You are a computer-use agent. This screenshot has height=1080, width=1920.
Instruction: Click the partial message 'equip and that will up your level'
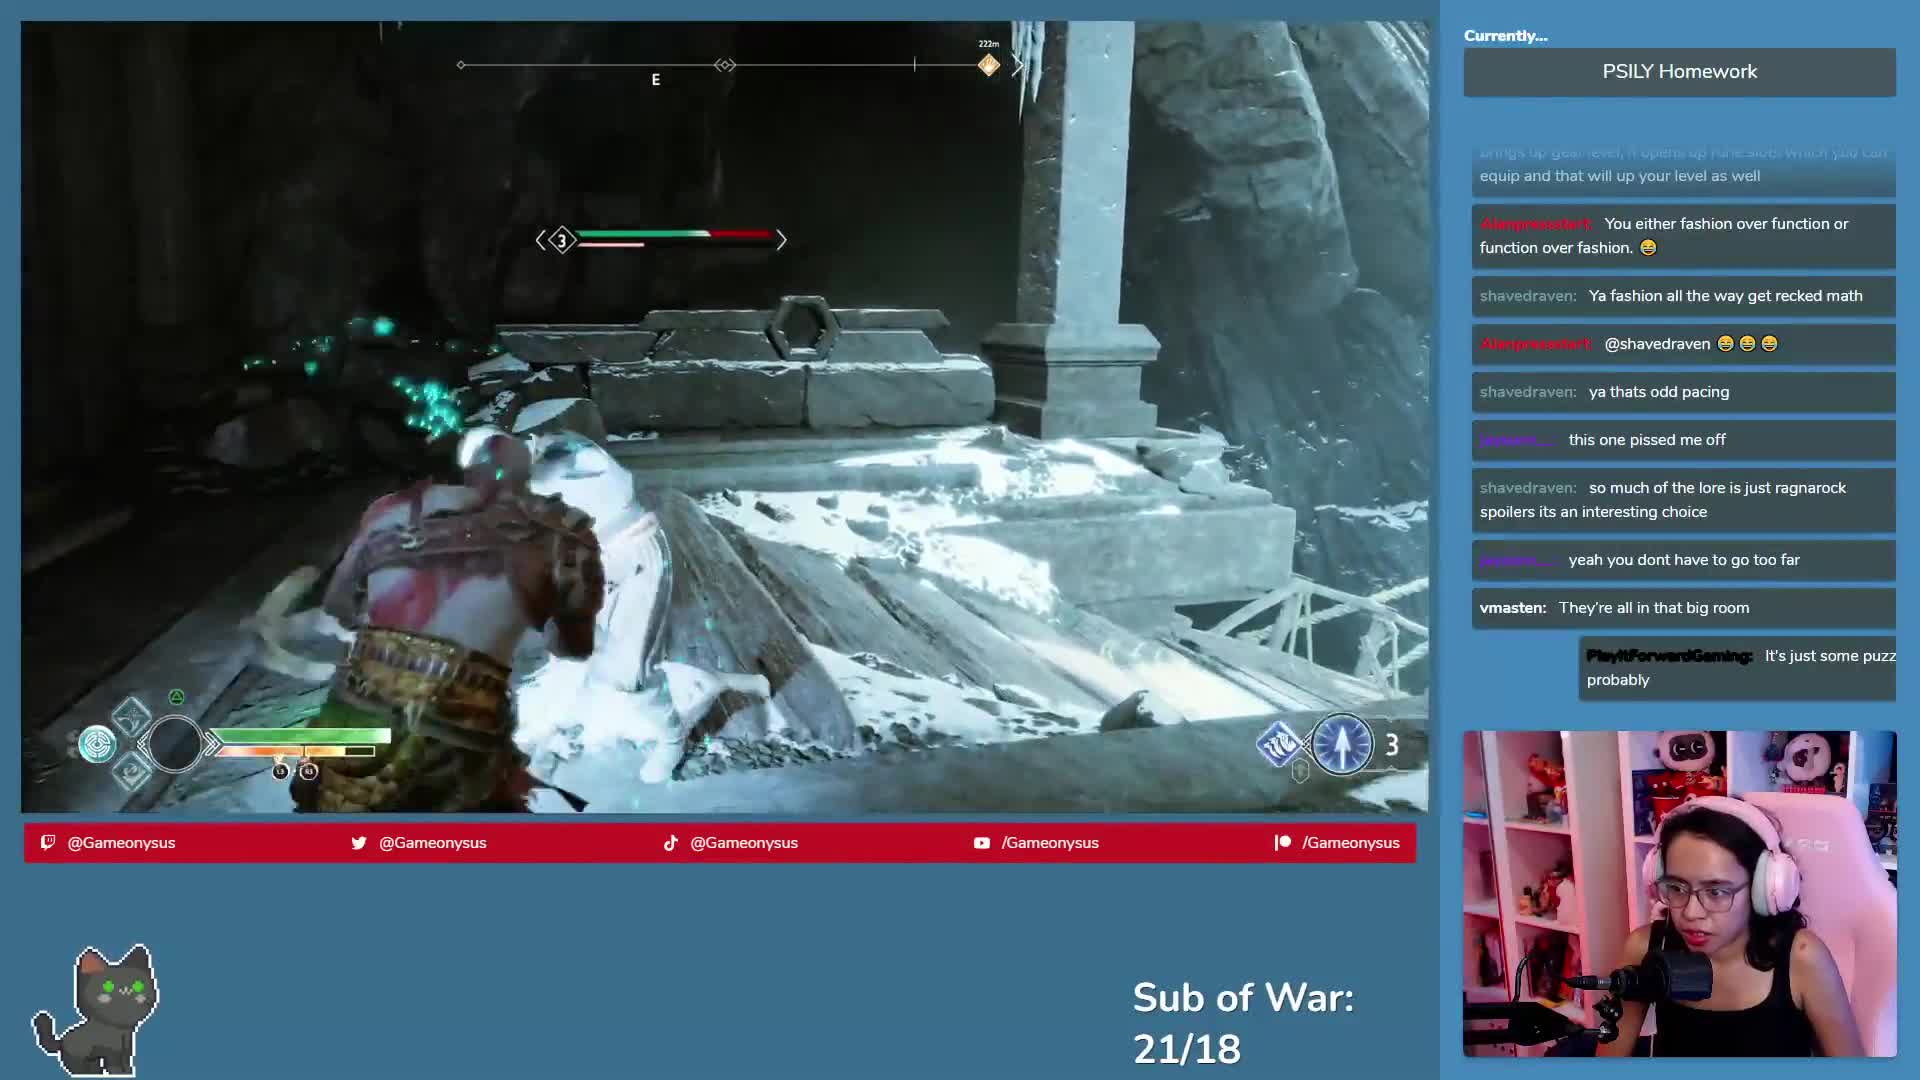1684,170
